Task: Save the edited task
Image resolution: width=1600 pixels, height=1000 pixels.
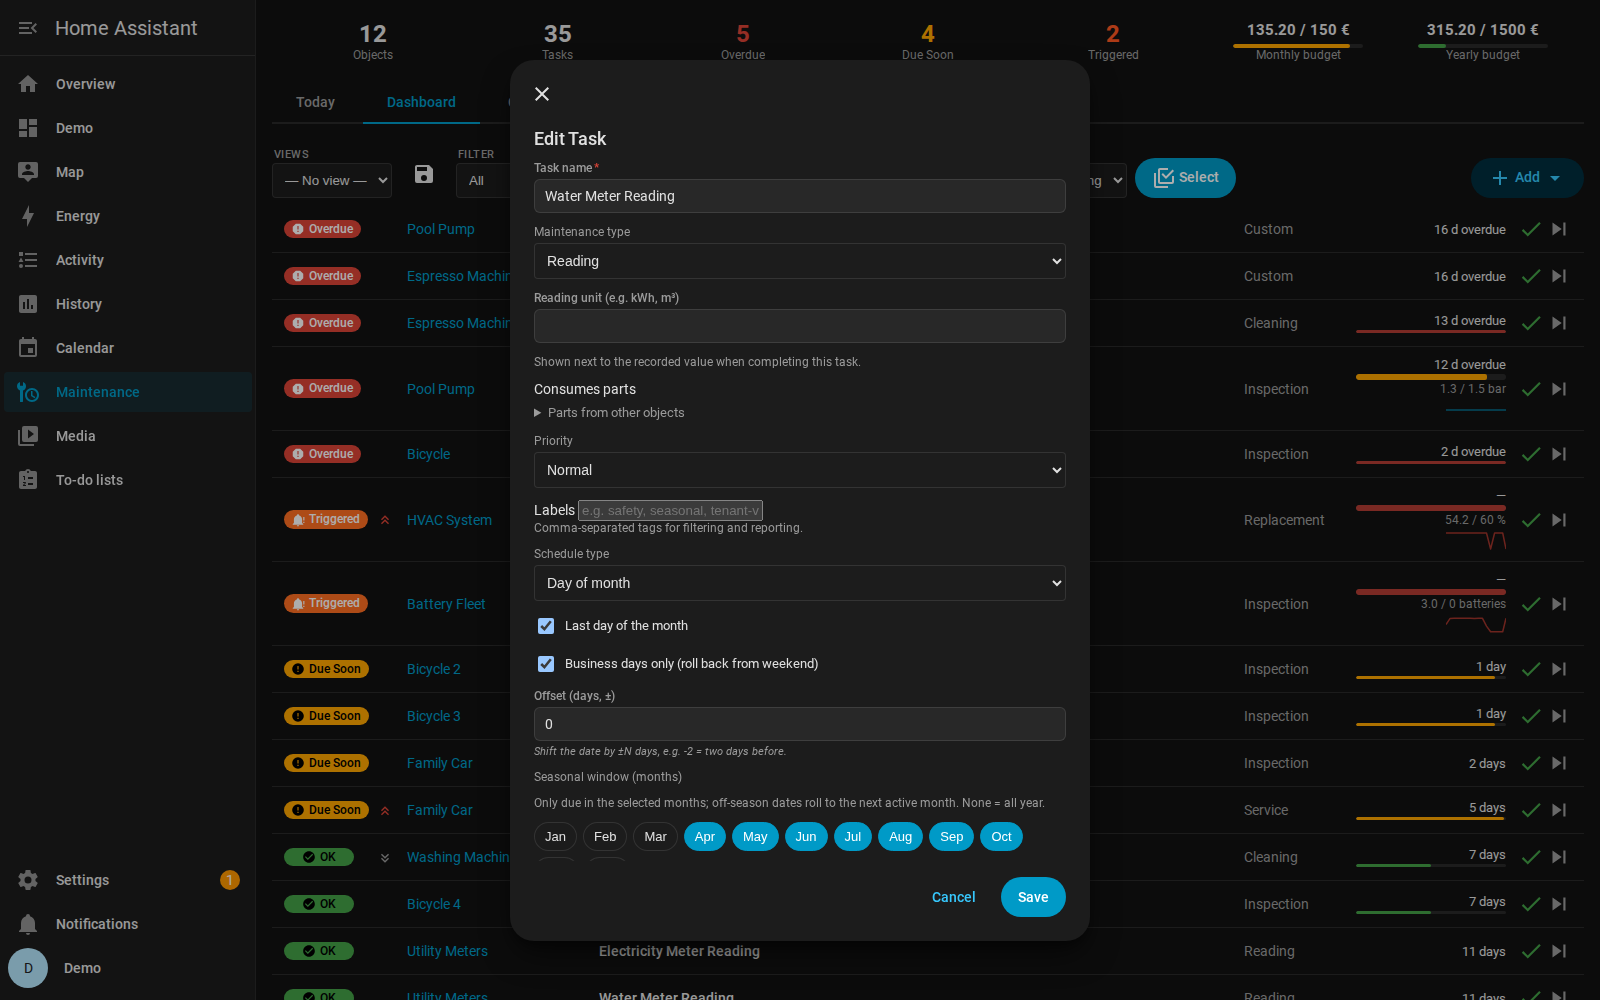Action: tap(1033, 897)
